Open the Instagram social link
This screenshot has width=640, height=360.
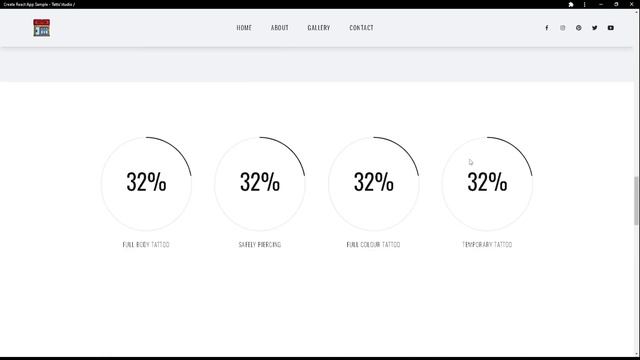tap(562, 28)
